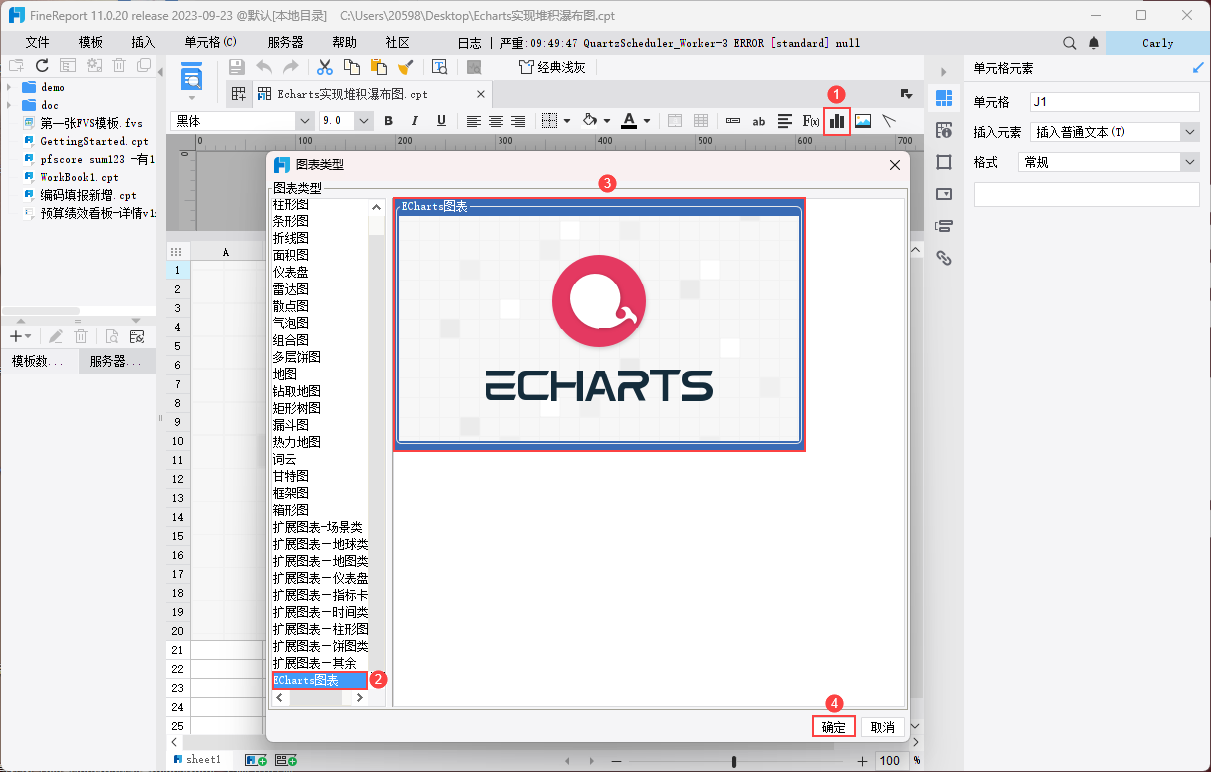Click the insert image toolbar icon
The image size is (1211, 772).
[863, 121]
